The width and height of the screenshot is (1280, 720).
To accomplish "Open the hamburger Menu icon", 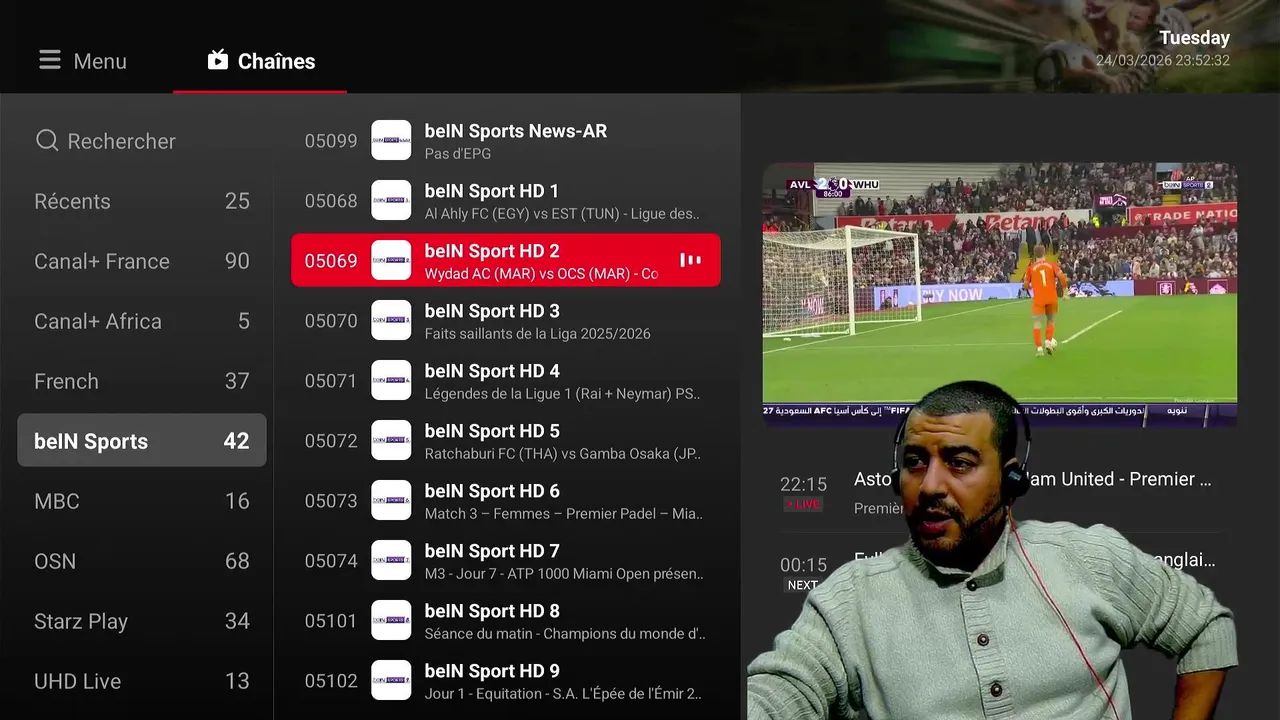I will pos(50,60).
